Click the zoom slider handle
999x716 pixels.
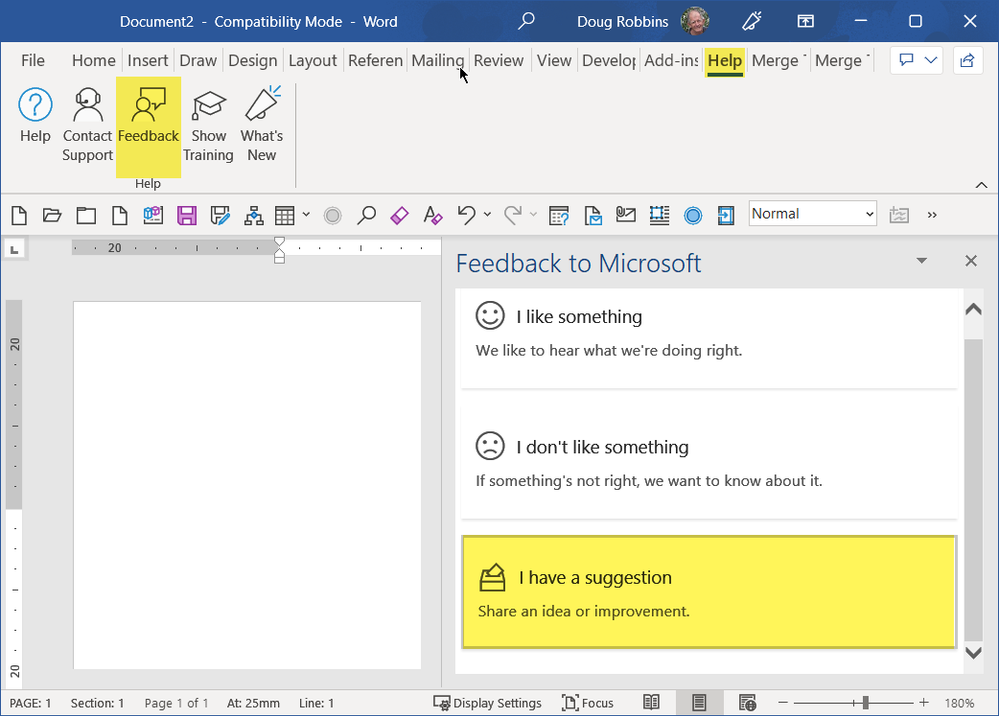(x=865, y=703)
